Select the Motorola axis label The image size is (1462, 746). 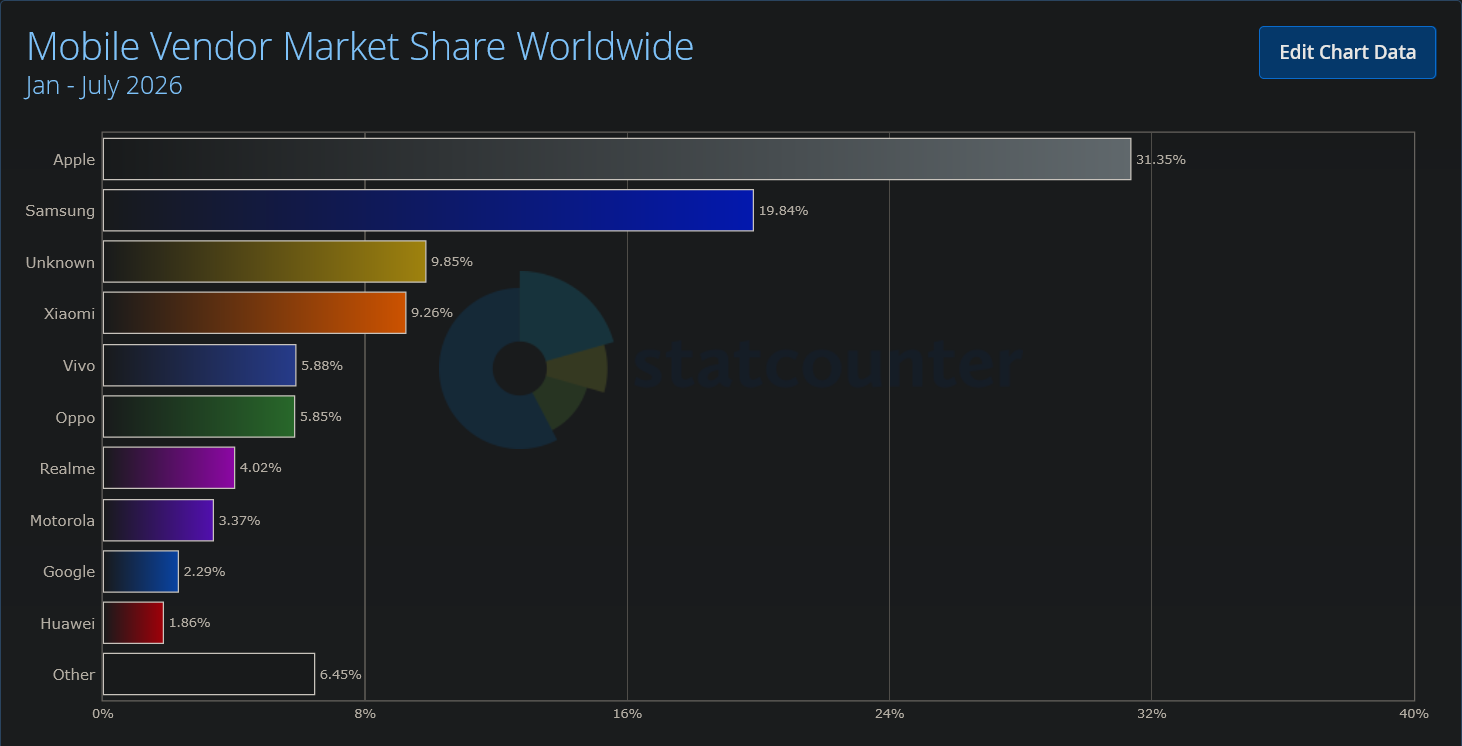[63, 521]
